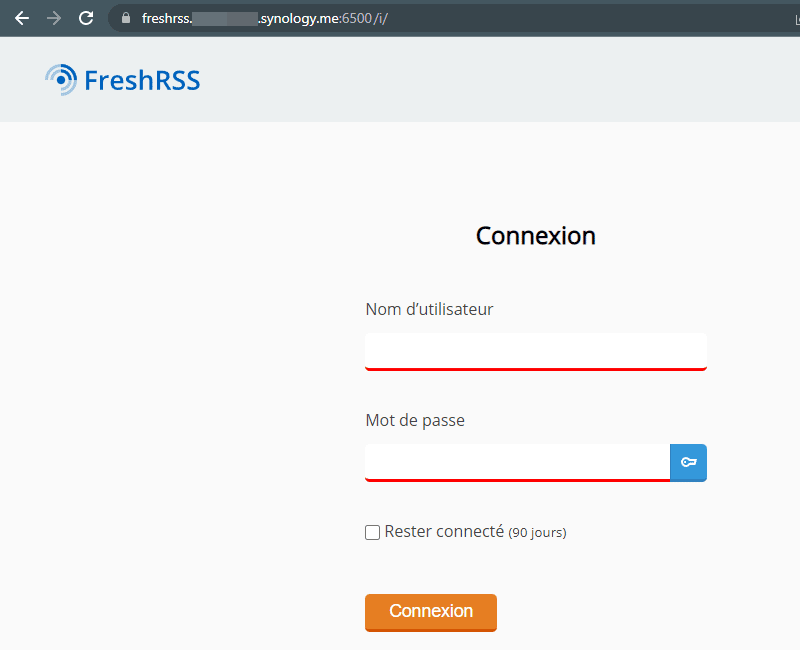Click the browser reload icon

[x=86, y=17]
